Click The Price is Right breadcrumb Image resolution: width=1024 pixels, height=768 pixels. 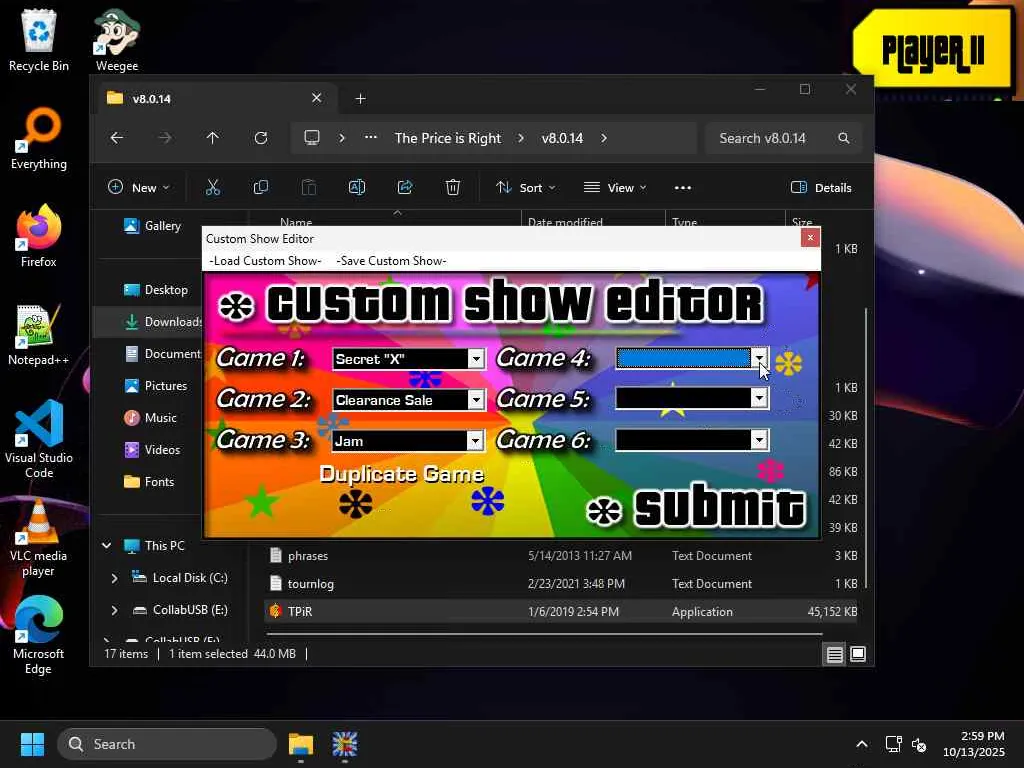point(447,138)
